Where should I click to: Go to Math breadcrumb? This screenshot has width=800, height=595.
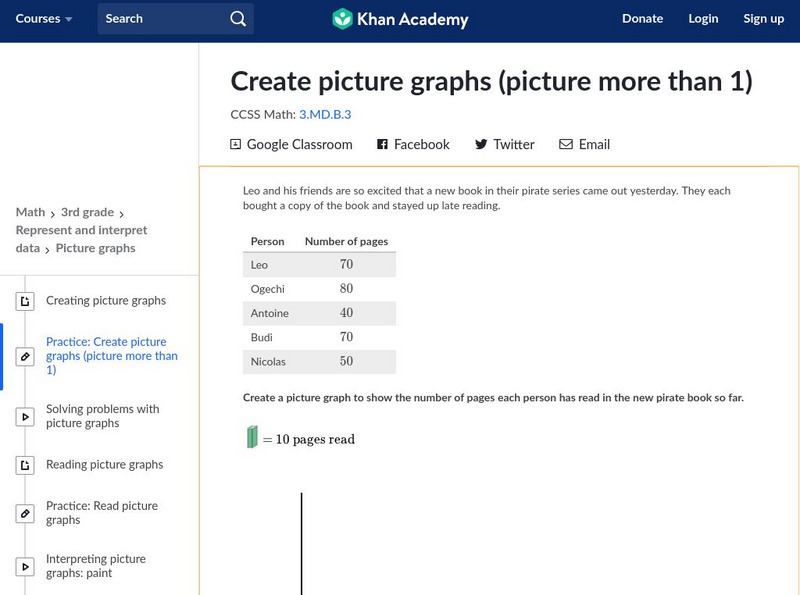[30, 212]
